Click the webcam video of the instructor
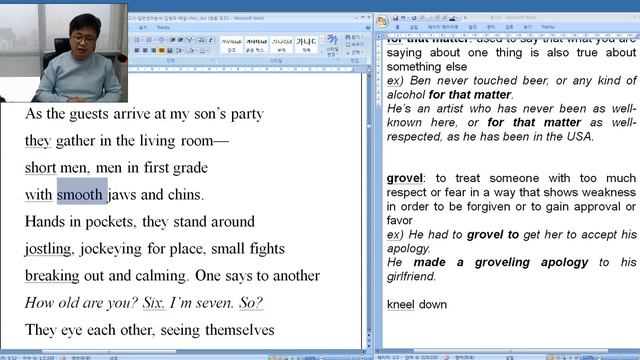640x360 pixels. click(x=64, y=53)
